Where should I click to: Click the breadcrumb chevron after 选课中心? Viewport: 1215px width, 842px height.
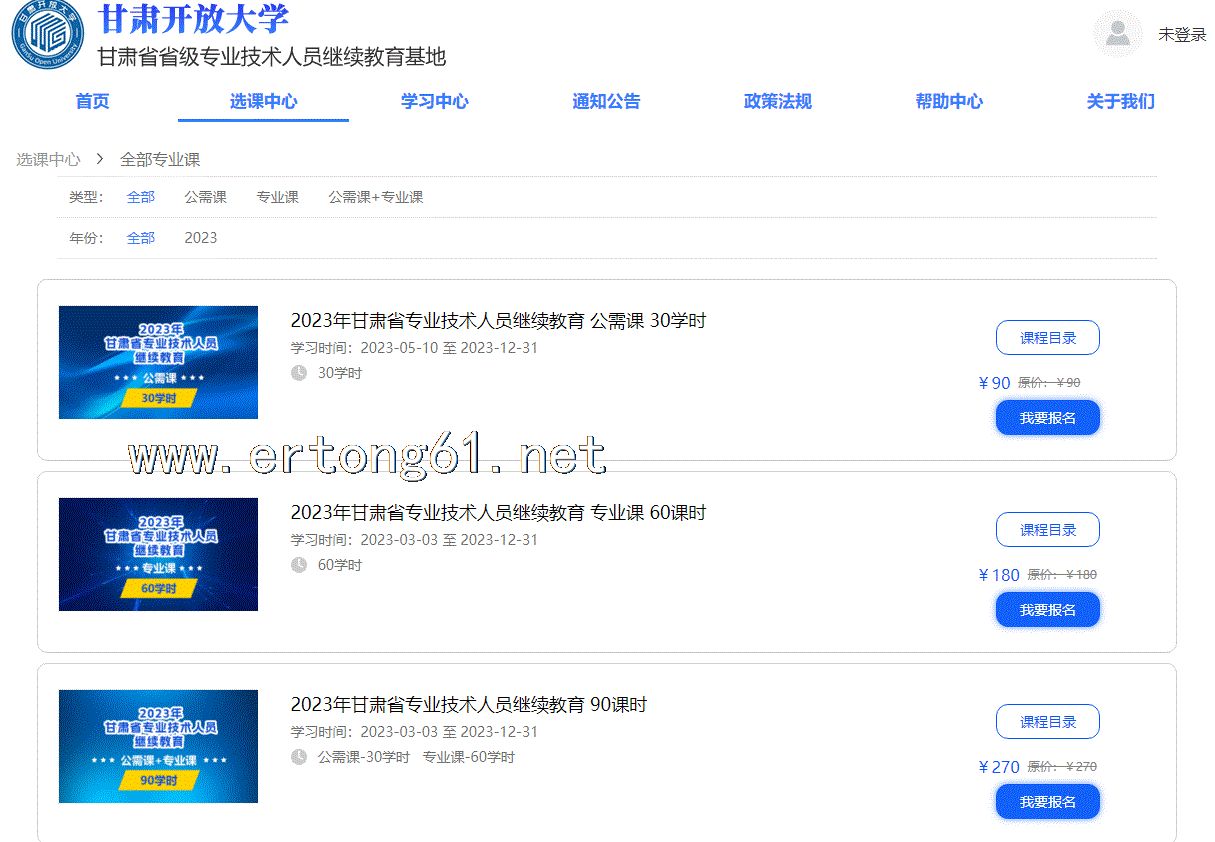[x=100, y=159]
